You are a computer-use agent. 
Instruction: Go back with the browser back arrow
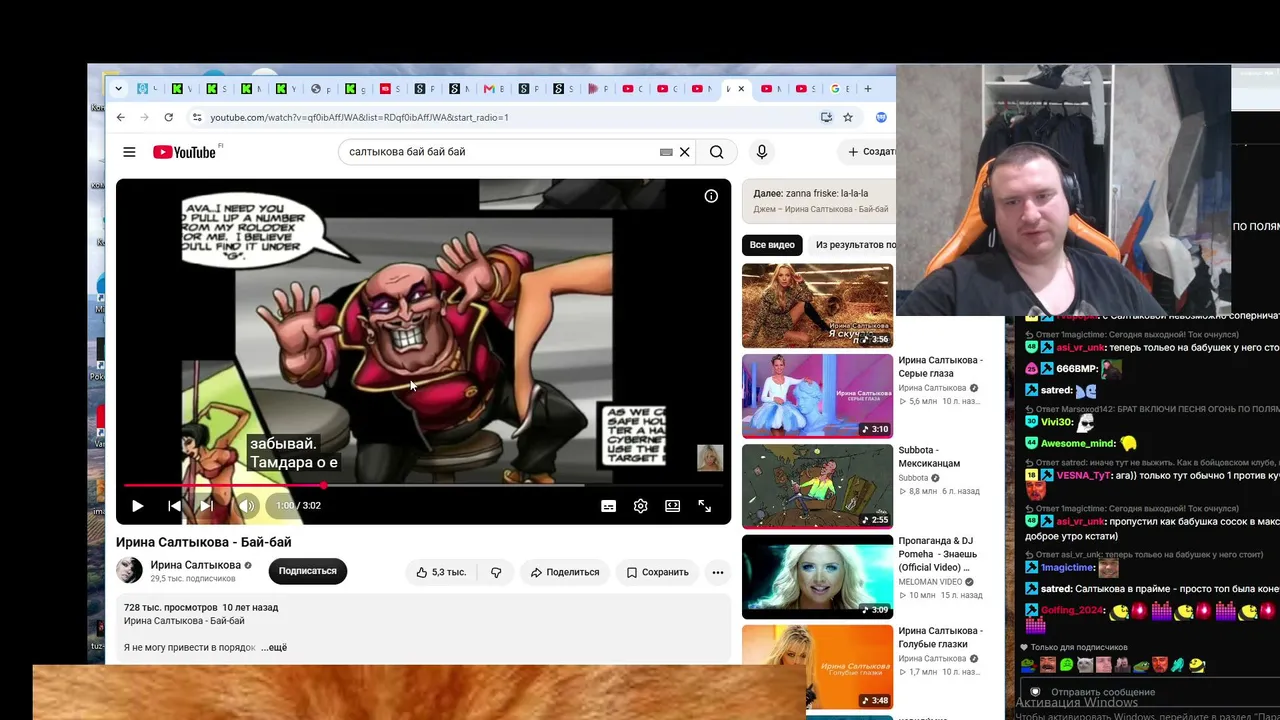121,117
